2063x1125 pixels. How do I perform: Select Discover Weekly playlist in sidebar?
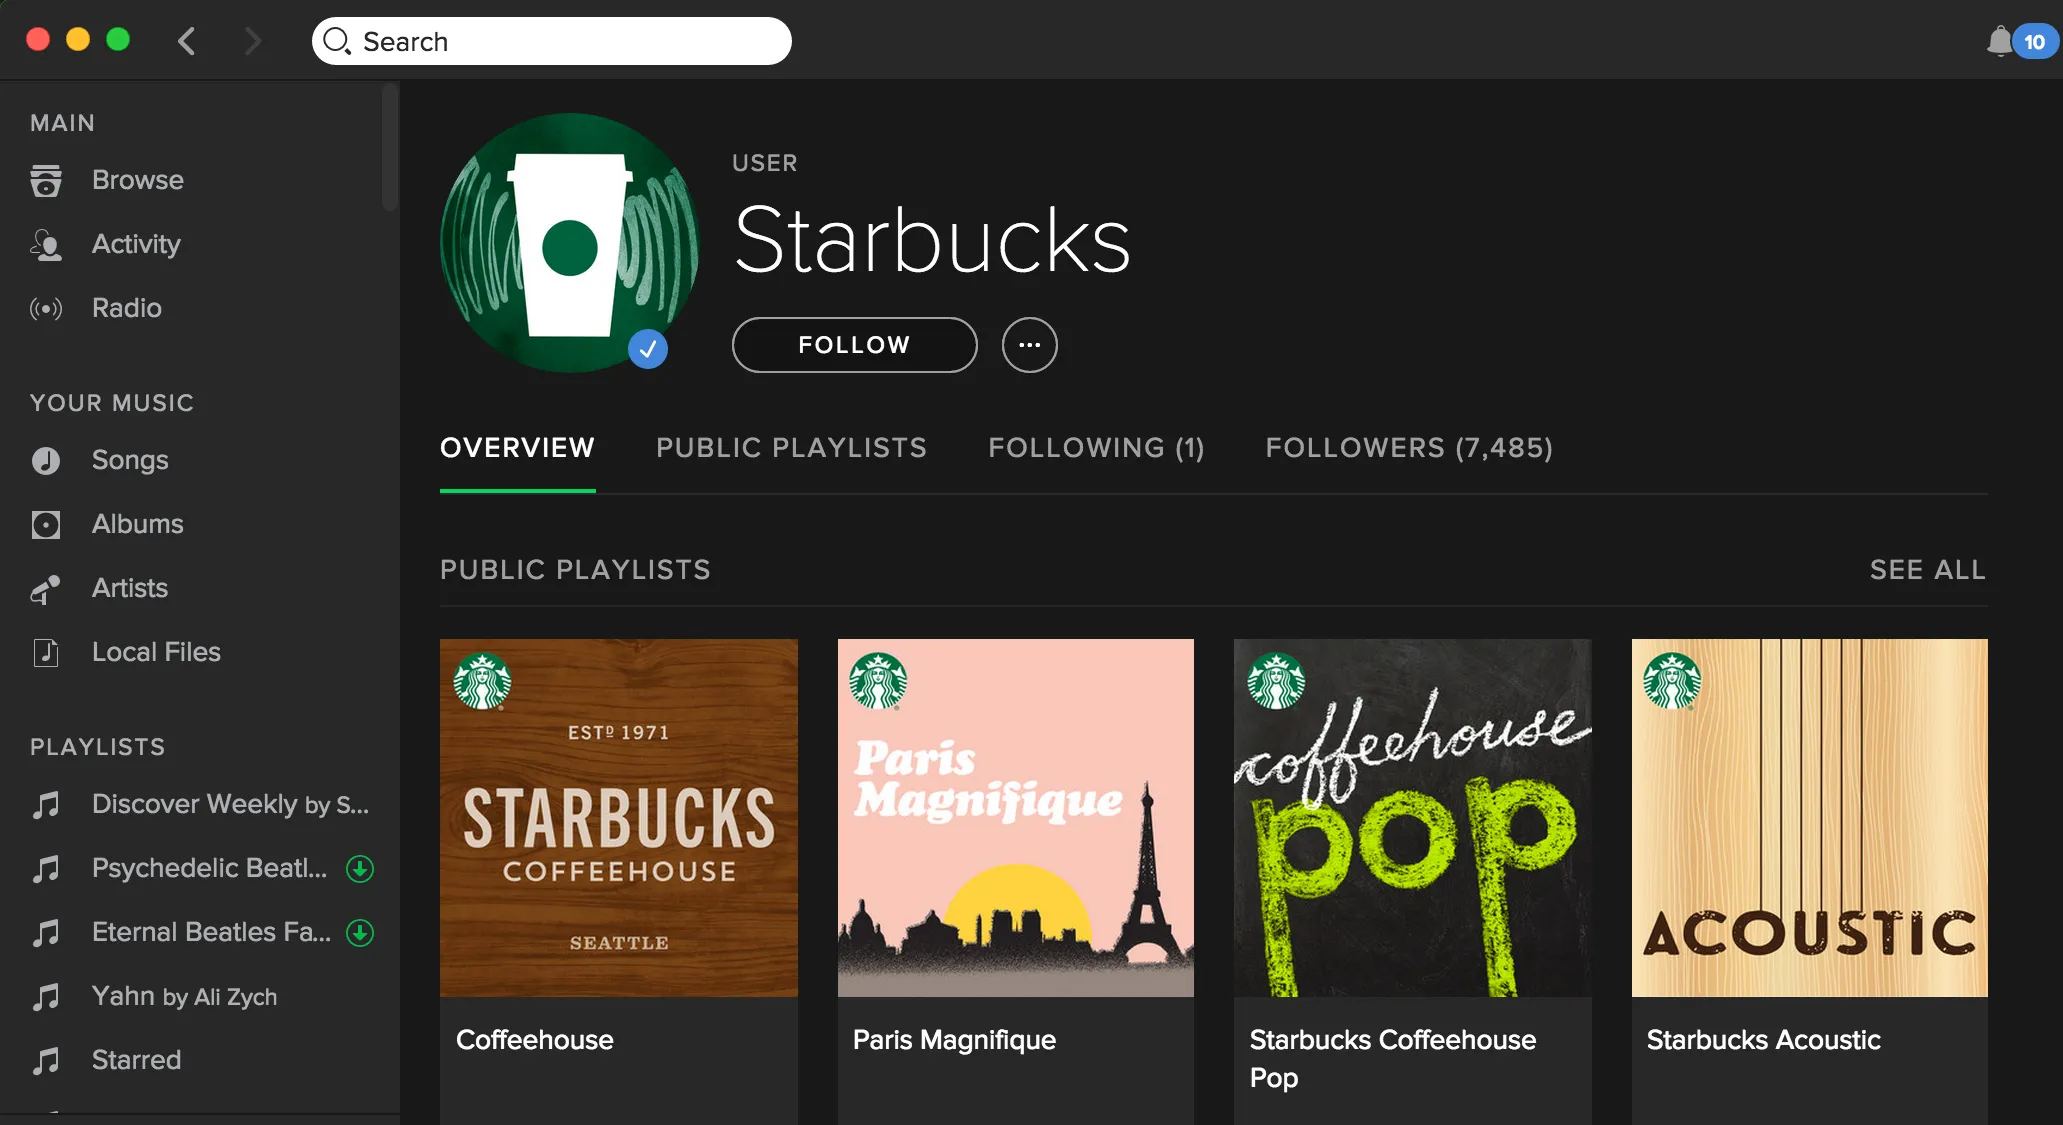point(229,805)
